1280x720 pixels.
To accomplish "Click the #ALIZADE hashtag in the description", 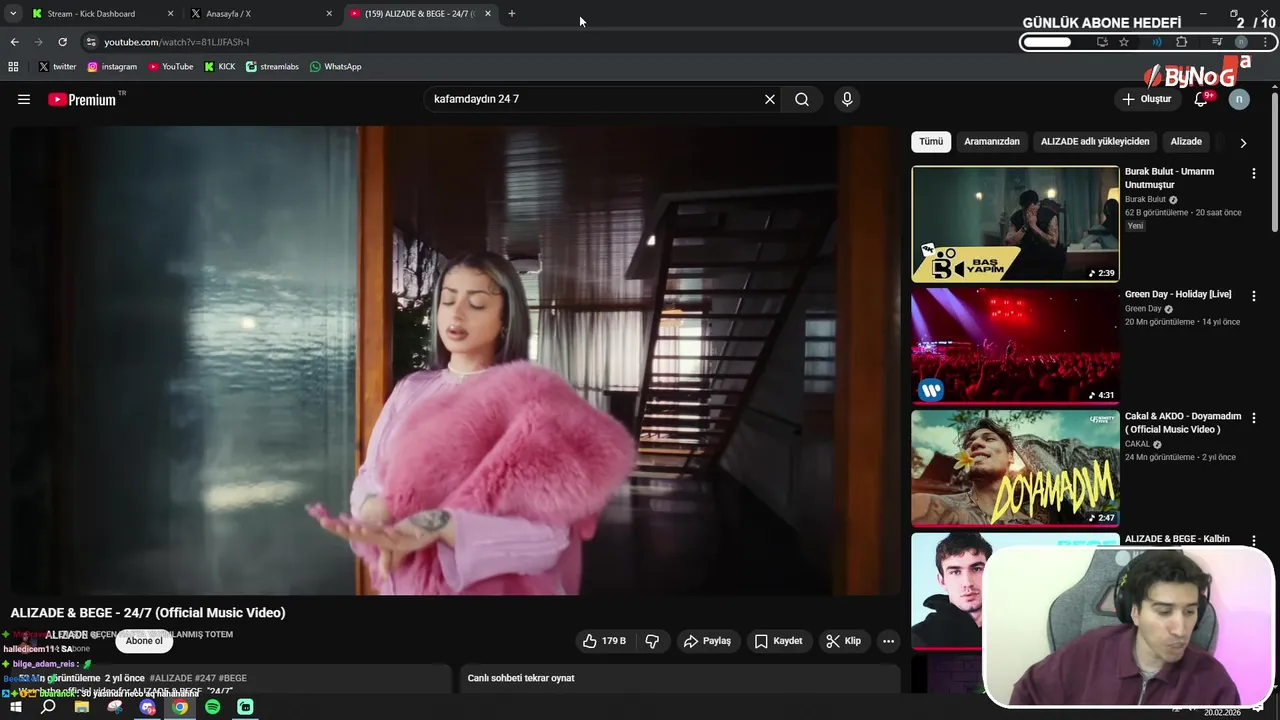I will 170,678.
